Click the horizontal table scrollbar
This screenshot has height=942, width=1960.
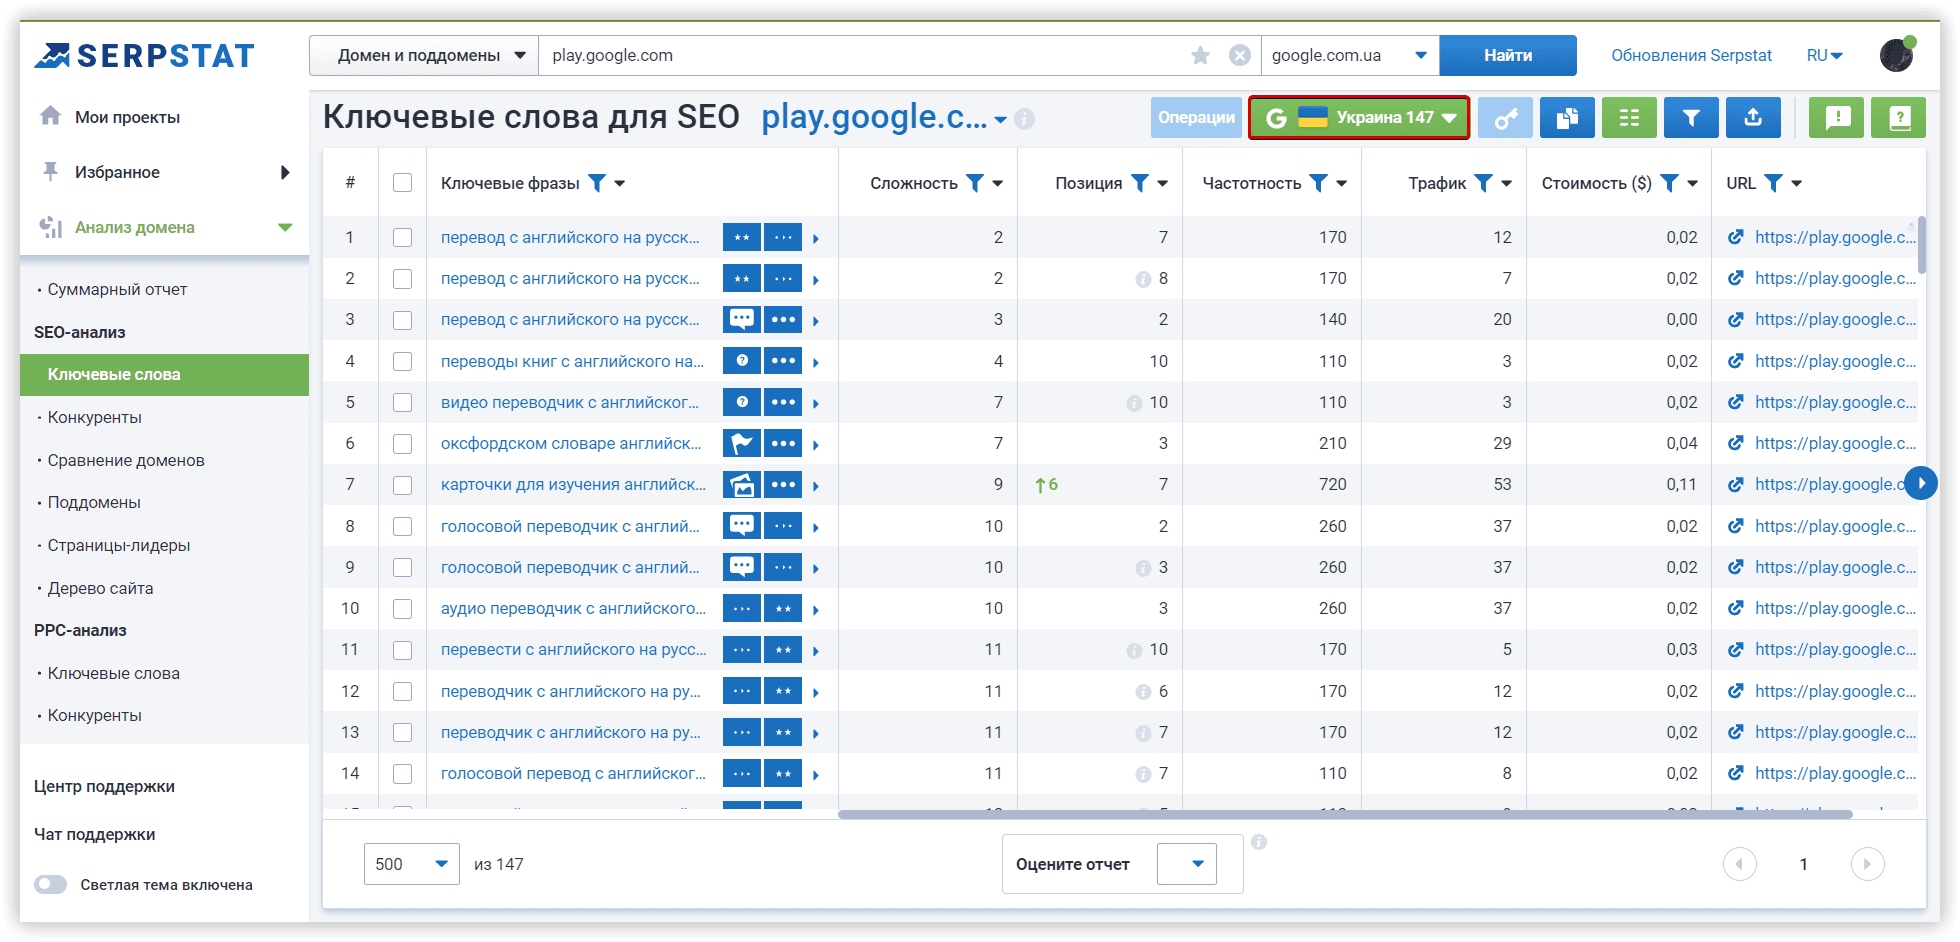(1345, 814)
